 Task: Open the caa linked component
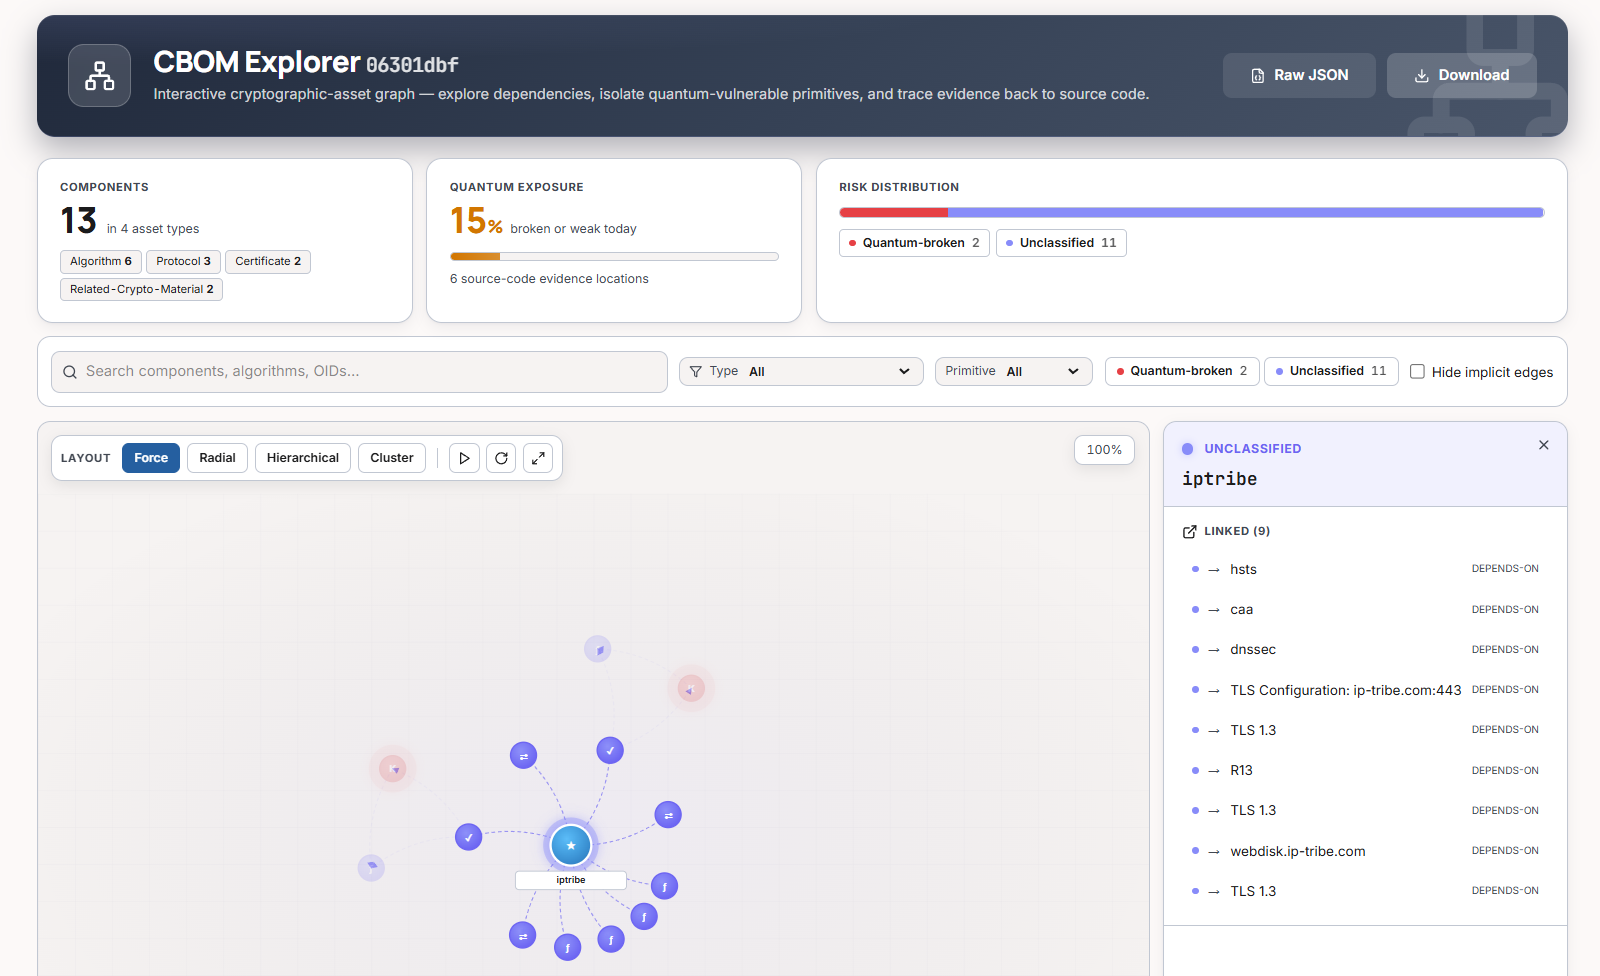tap(1365, 609)
